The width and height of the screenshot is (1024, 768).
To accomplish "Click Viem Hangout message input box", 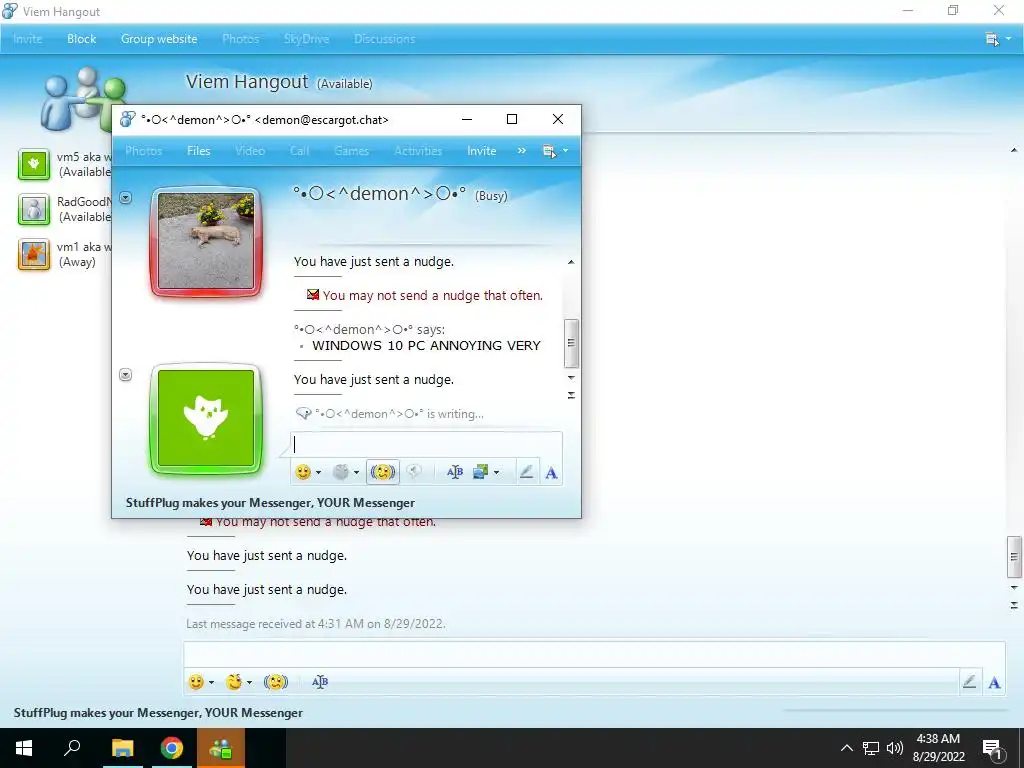I will coord(594,655).
